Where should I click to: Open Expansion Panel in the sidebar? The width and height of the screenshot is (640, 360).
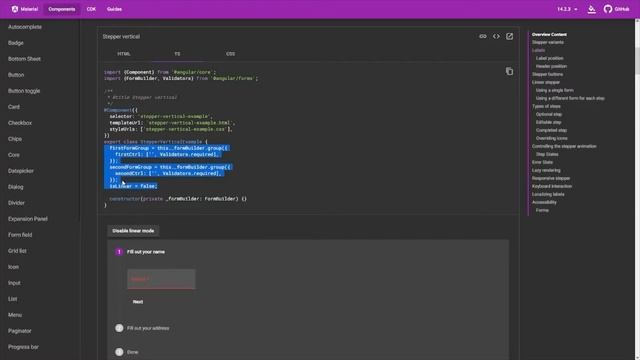(x=27, y=219)
